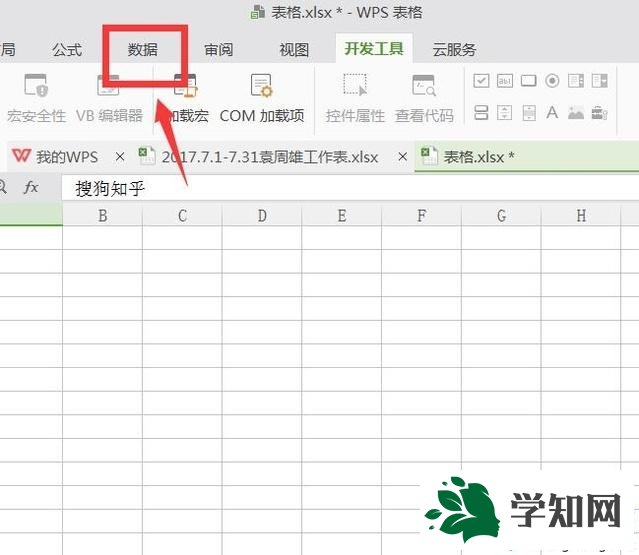Switch to the 我的WPS document tab
639x555 pixels.
pos(67,157)
